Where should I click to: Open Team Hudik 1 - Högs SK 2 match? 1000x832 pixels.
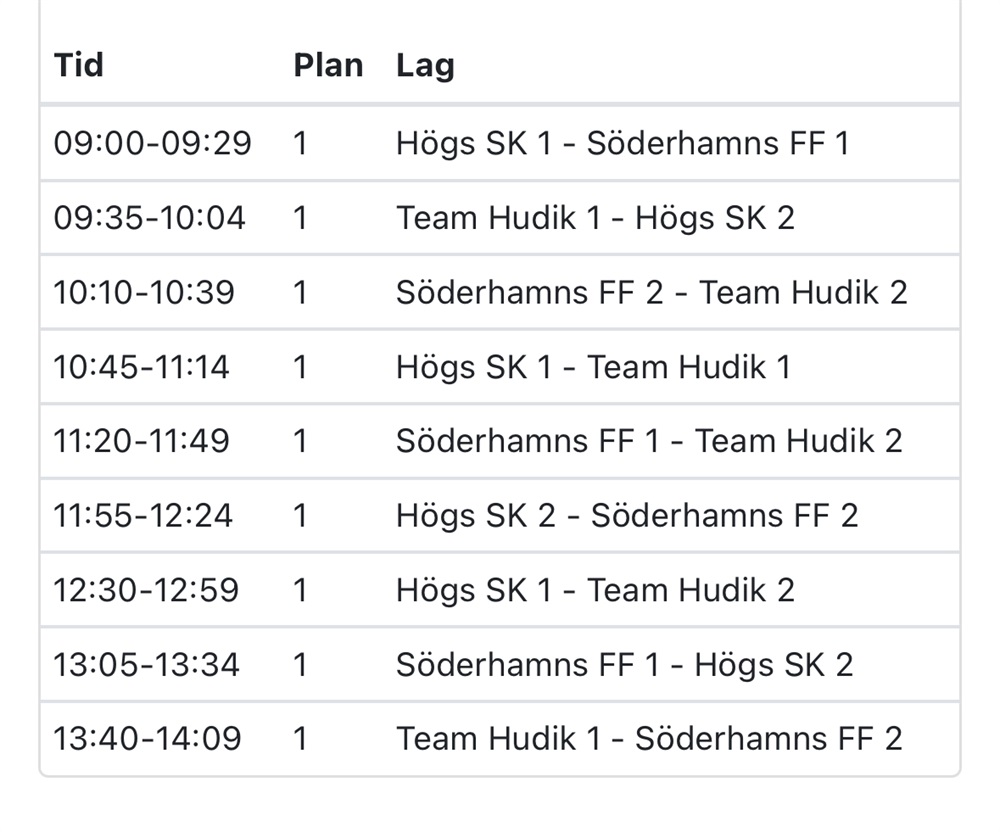tap(595, 217)
